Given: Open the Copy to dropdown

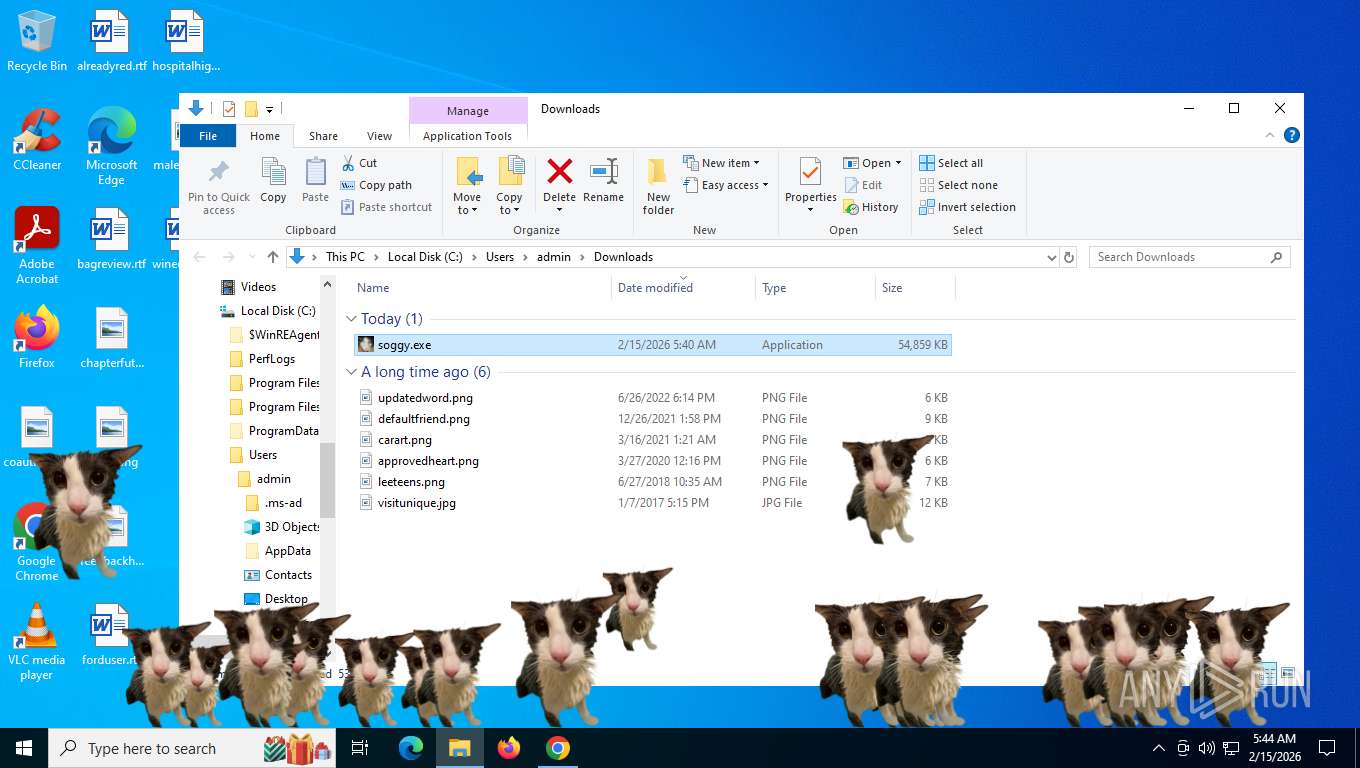Looking at the screenshot, I should [x=509, y=204].
